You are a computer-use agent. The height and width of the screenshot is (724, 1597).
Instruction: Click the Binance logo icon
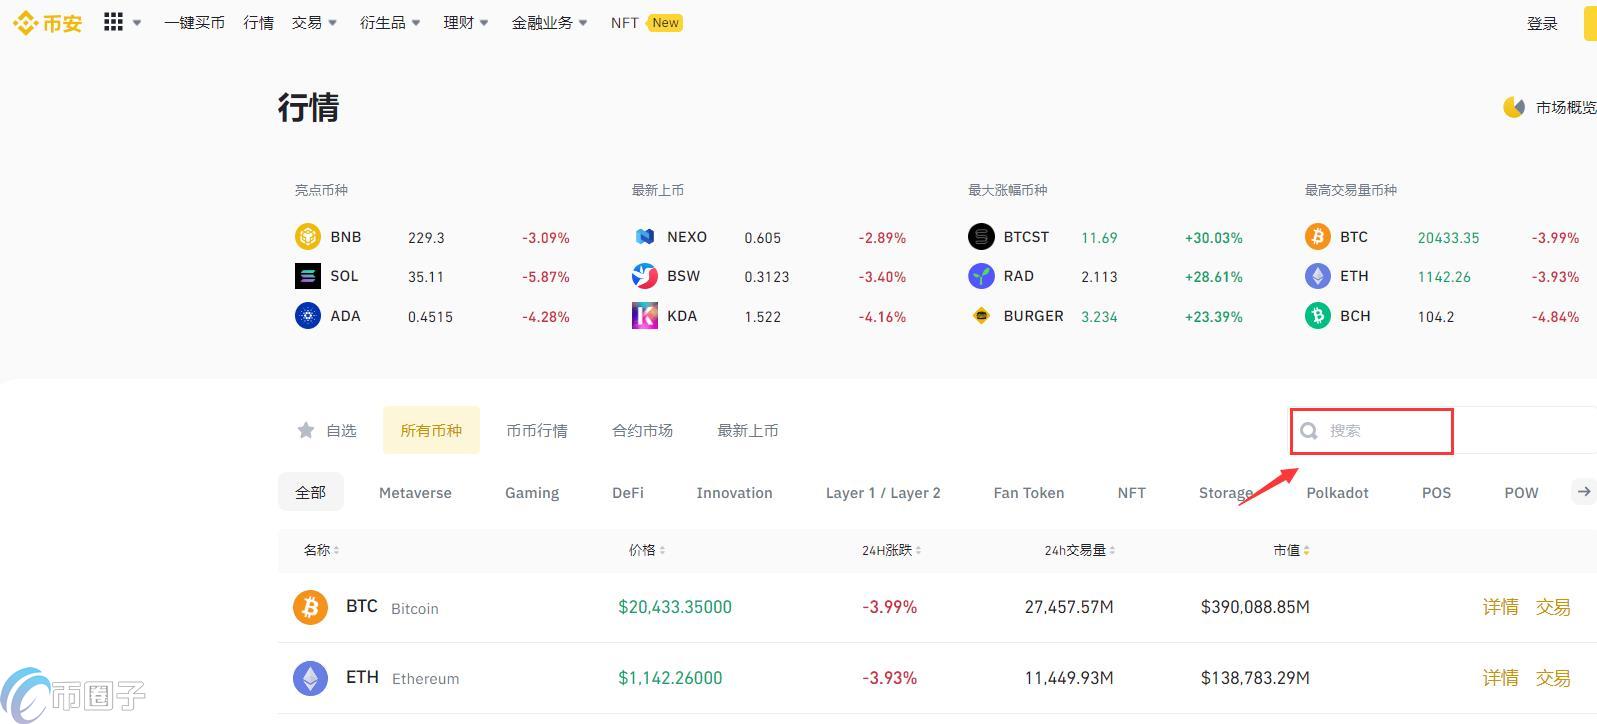point(25,22)
